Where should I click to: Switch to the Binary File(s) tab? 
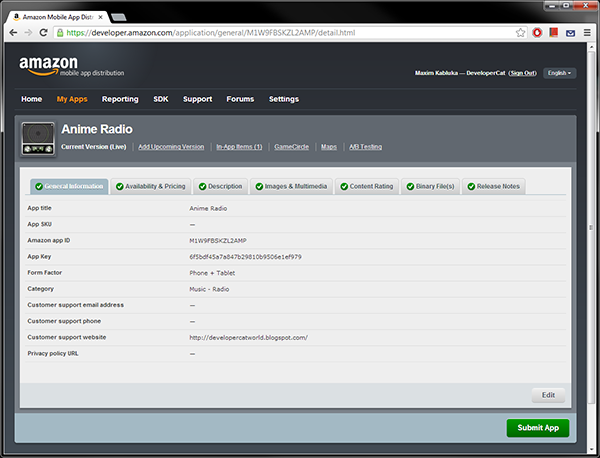[x=430, y=186]
